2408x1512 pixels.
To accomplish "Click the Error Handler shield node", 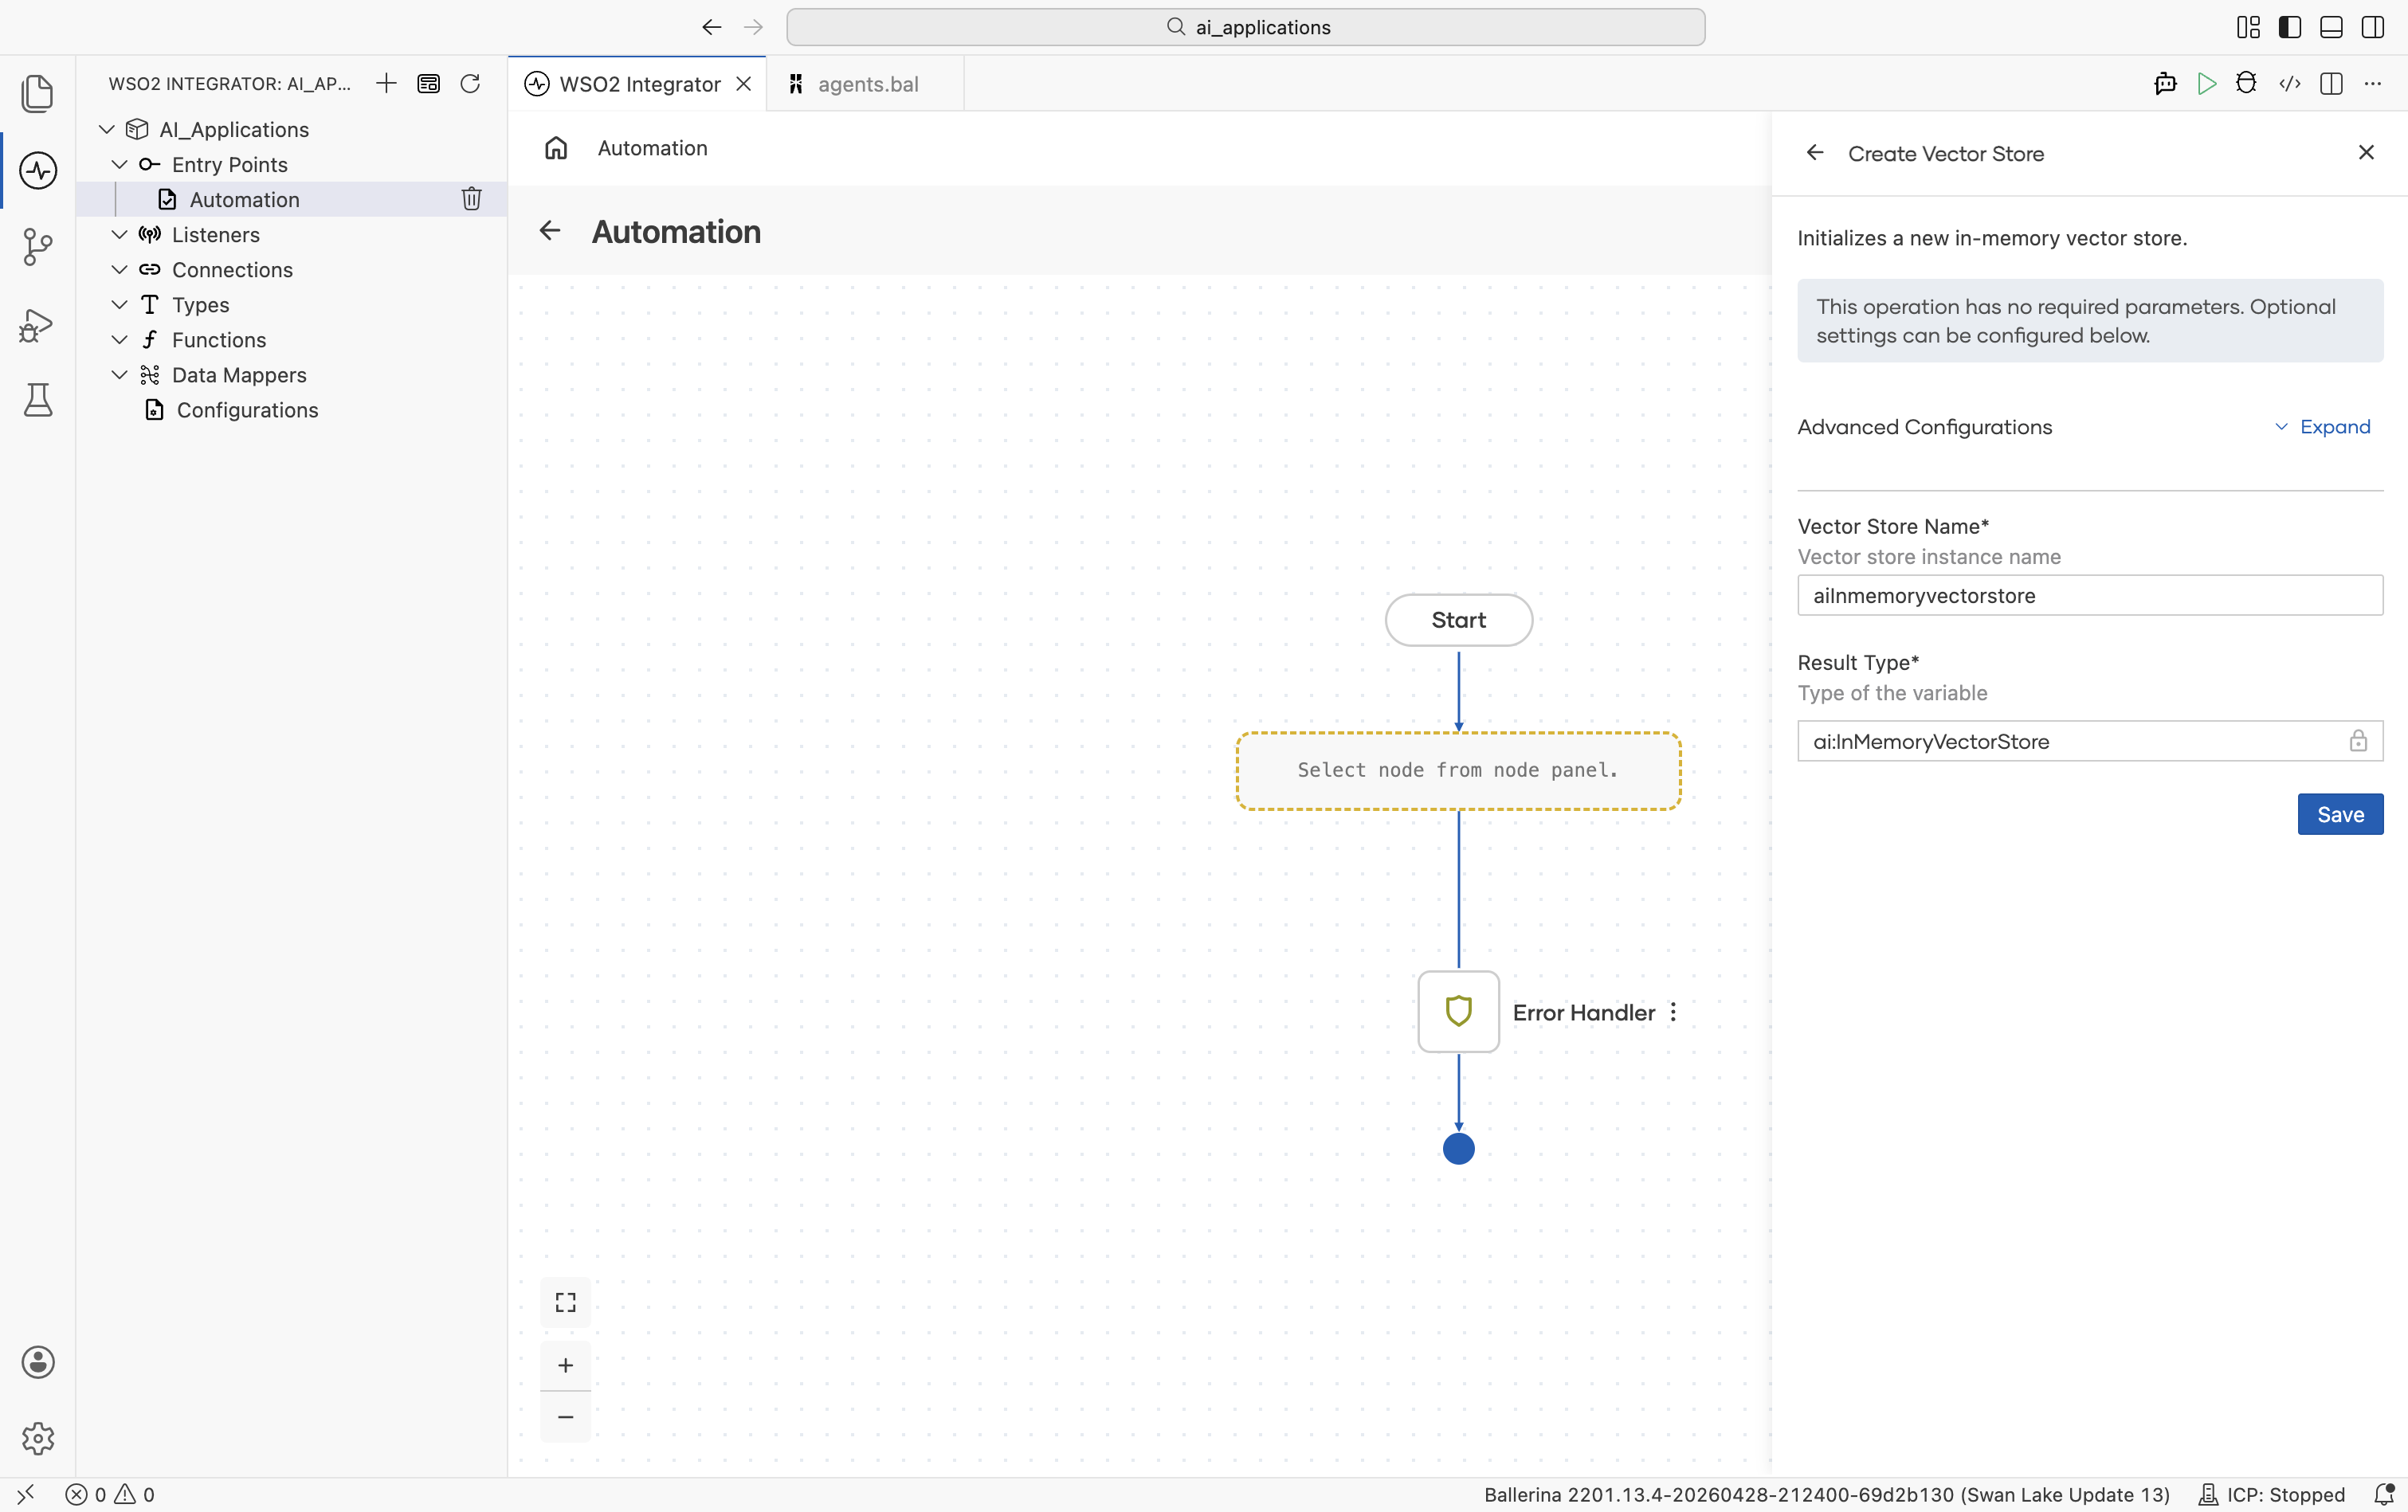I will click(1458, 1011).
